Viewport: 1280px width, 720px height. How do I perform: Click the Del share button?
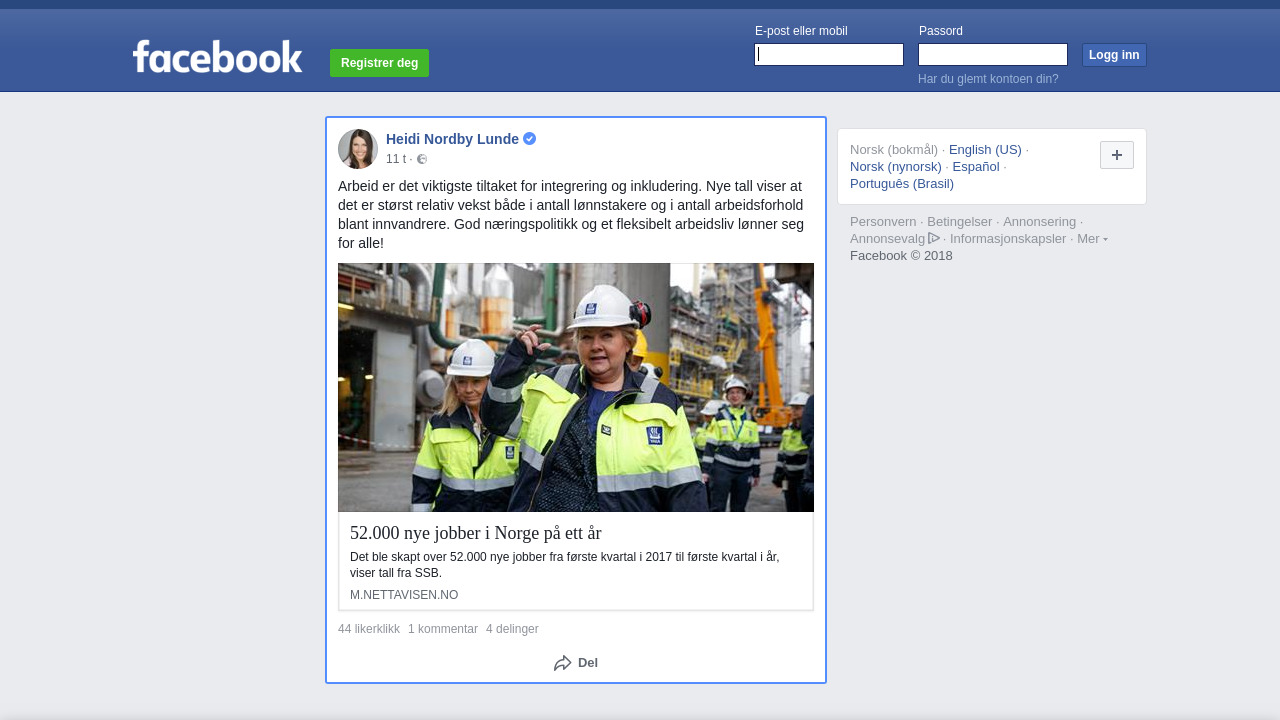[576, 663]
